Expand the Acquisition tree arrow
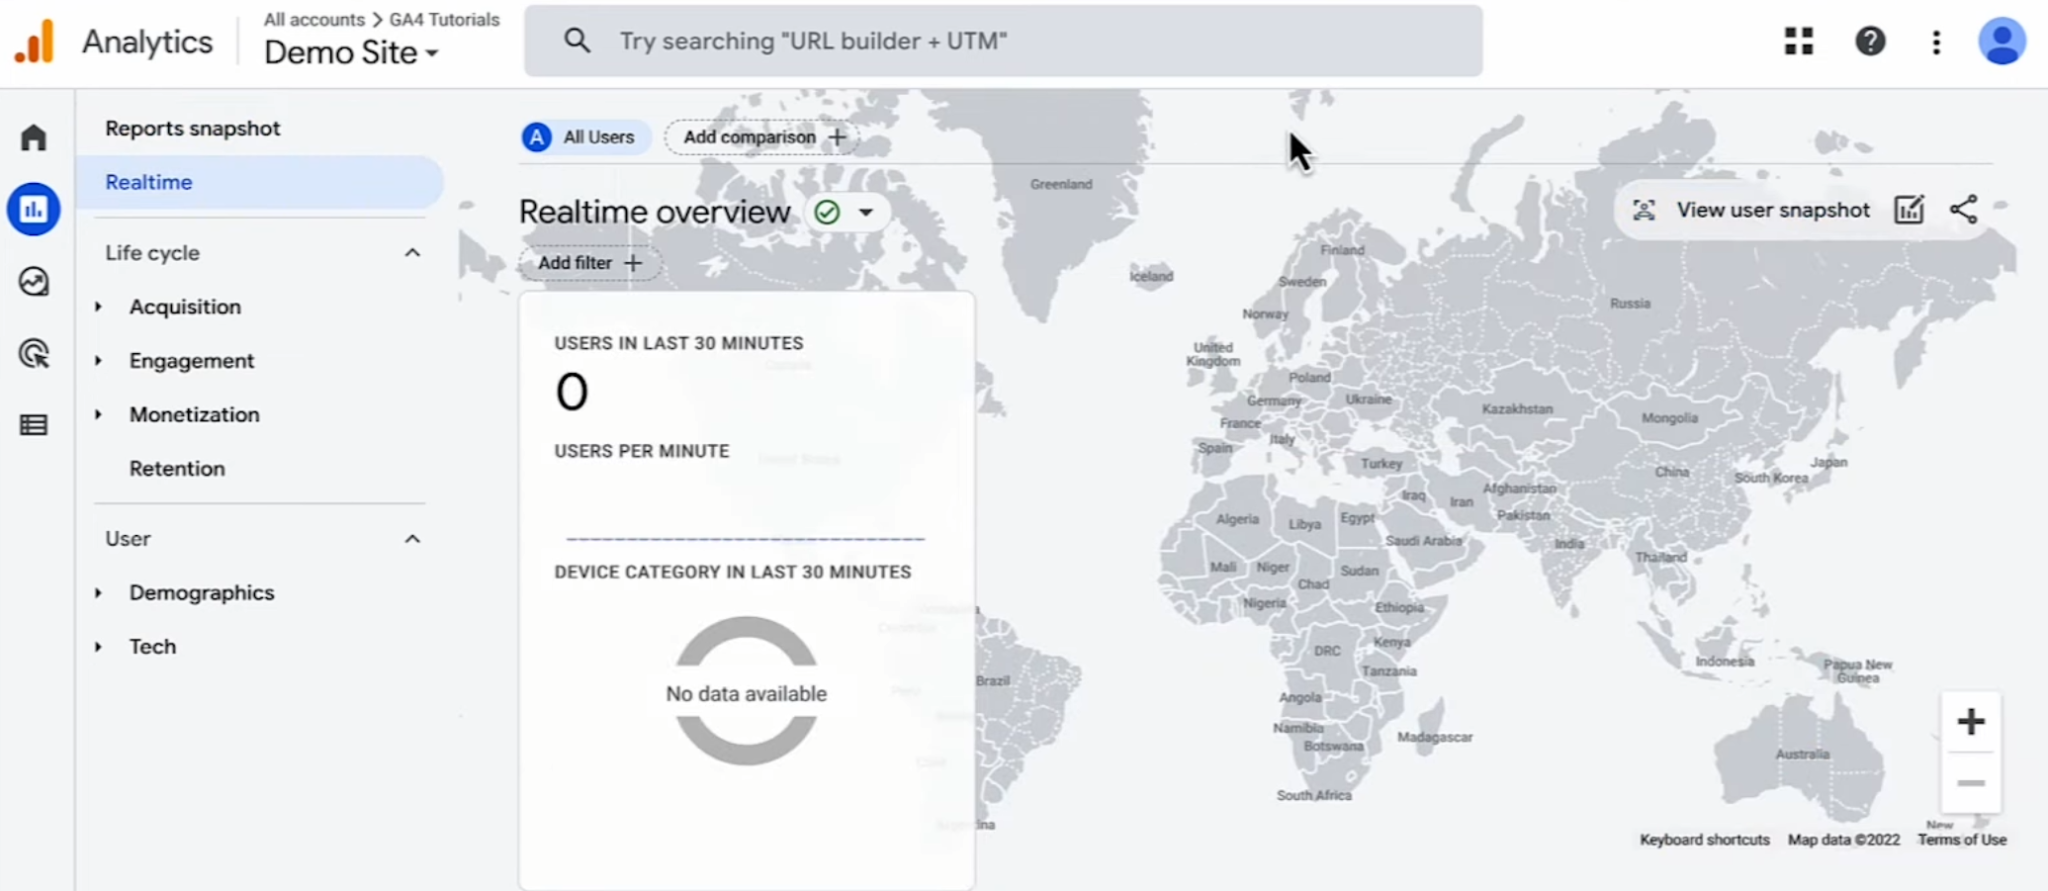The image size is (2048, 891). [x=98, y=307]
